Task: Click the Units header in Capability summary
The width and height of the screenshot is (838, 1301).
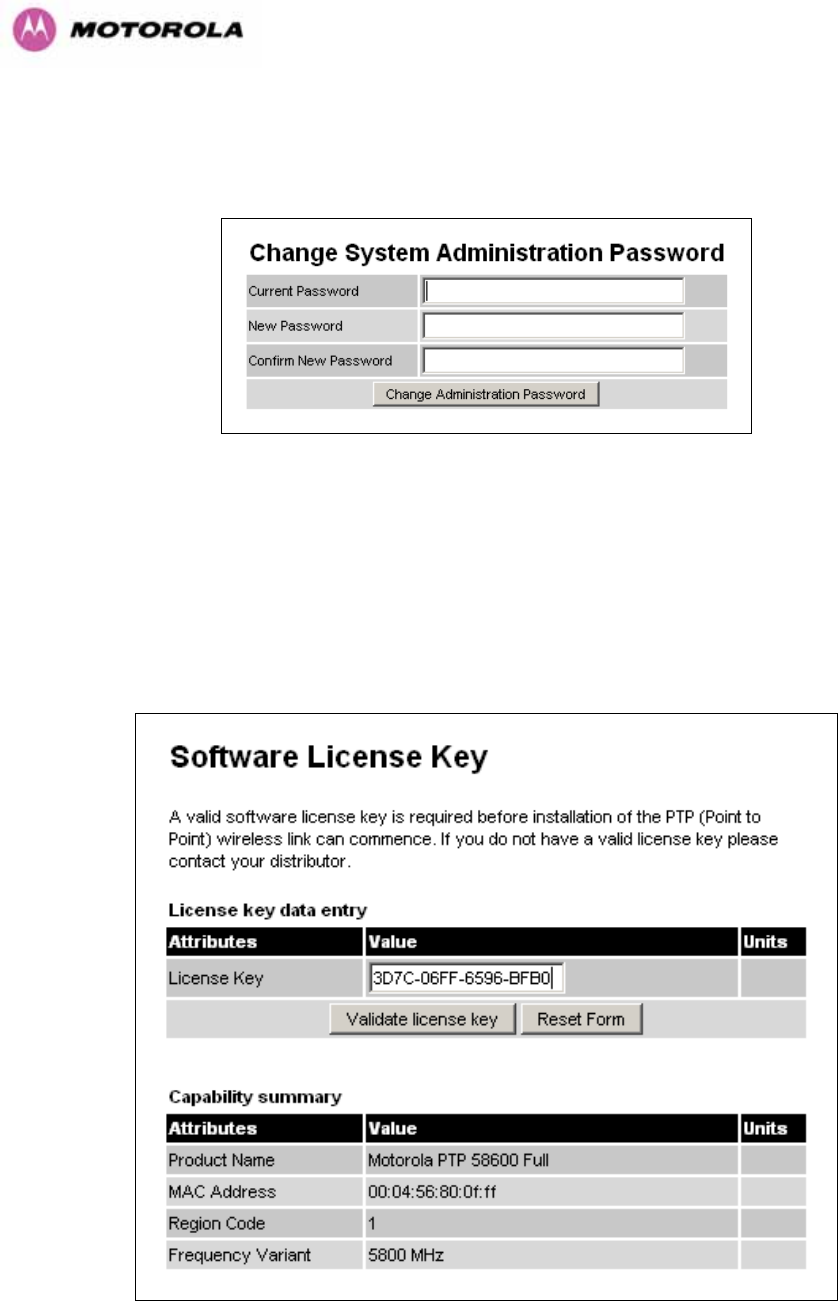Action: click(765, 1128)
